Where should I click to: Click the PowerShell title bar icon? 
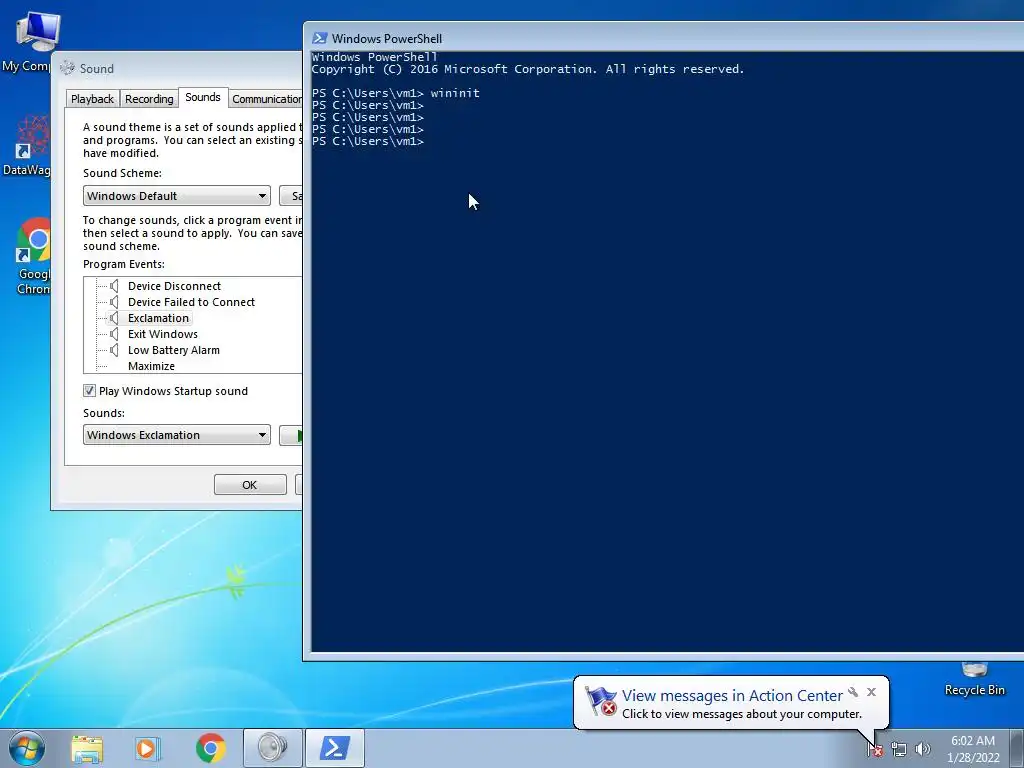click(319, 39)
